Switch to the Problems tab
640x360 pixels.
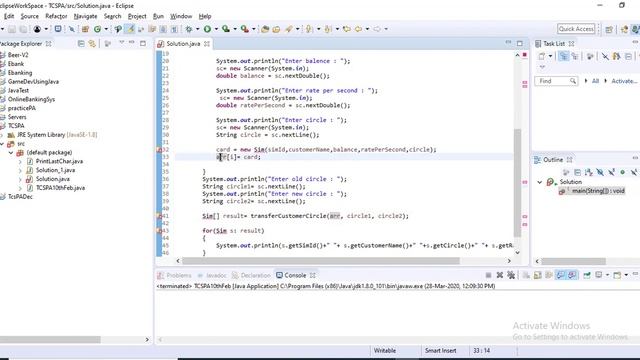coord(174,276)
